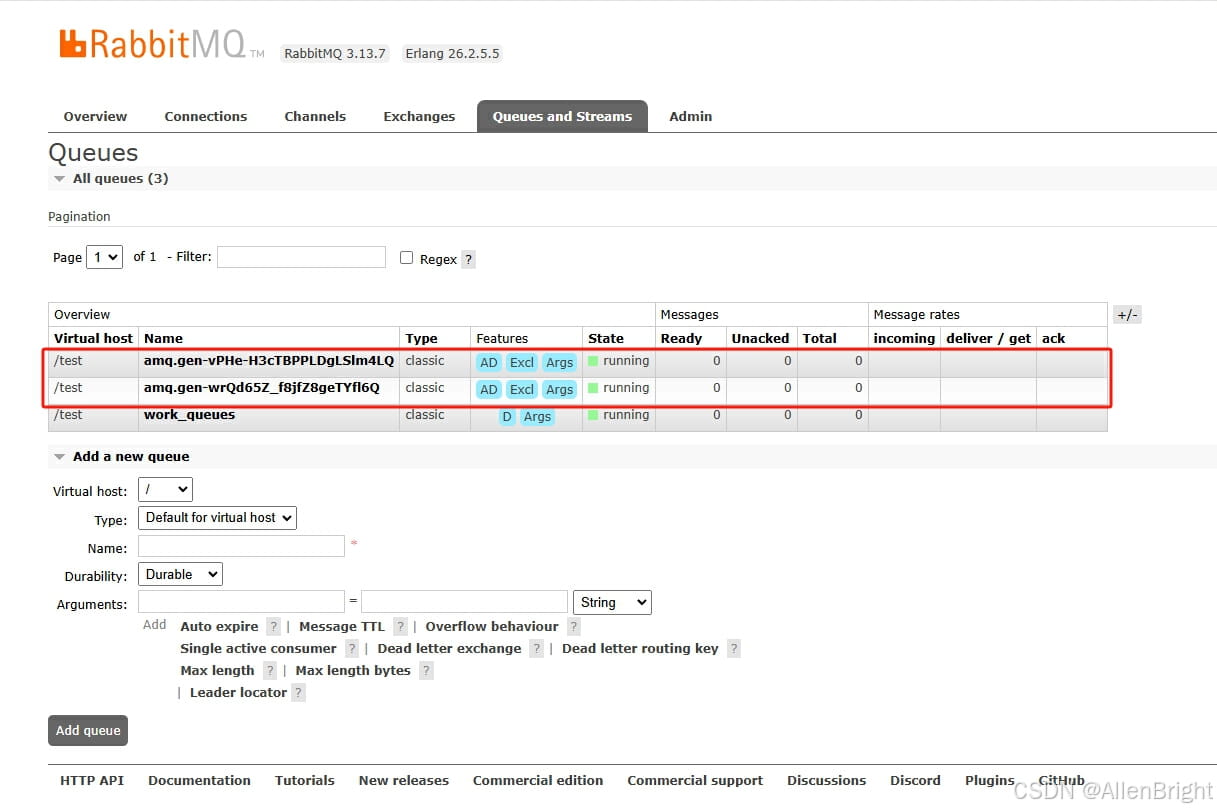The image size is (1217, 810).
Task: Show help for Dead letter routing key
Action: pos(733,649)
